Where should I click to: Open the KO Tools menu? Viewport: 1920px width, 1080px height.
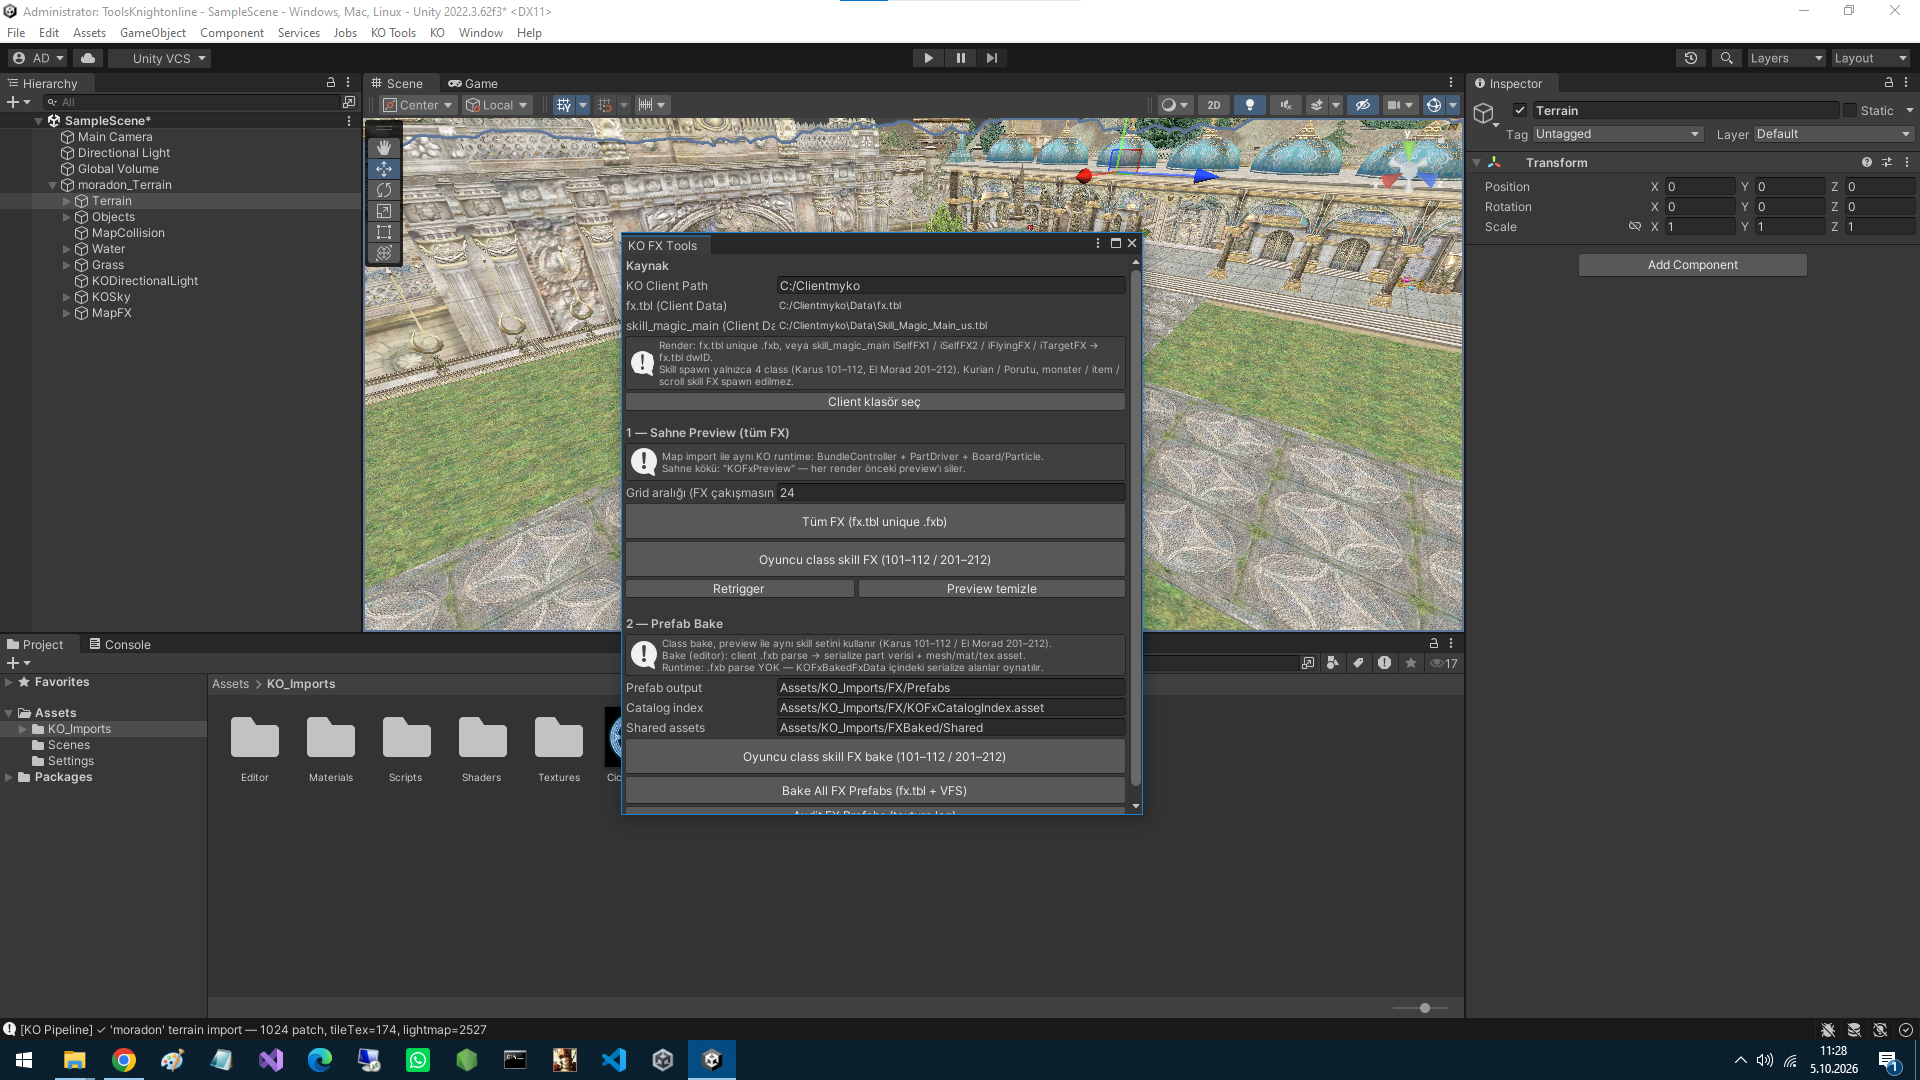click(x=393, y=33)
